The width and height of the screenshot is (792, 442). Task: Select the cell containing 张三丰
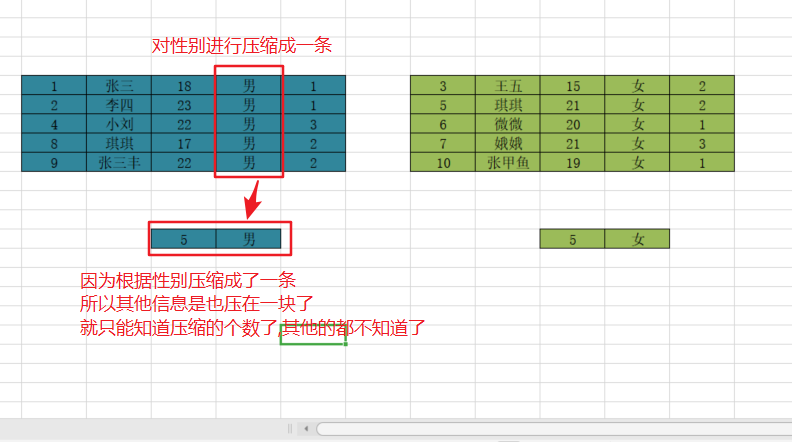[x=119, y=162]
